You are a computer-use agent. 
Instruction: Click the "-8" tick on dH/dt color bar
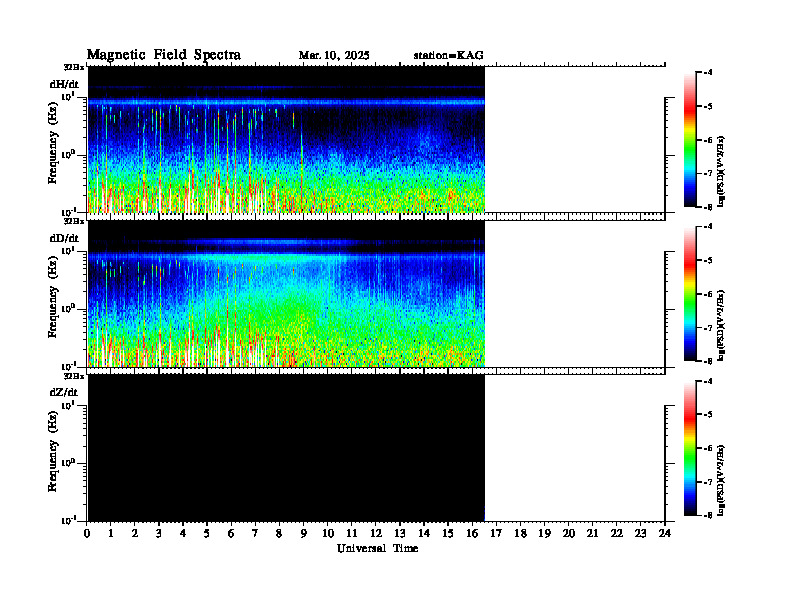click(708, 207)
